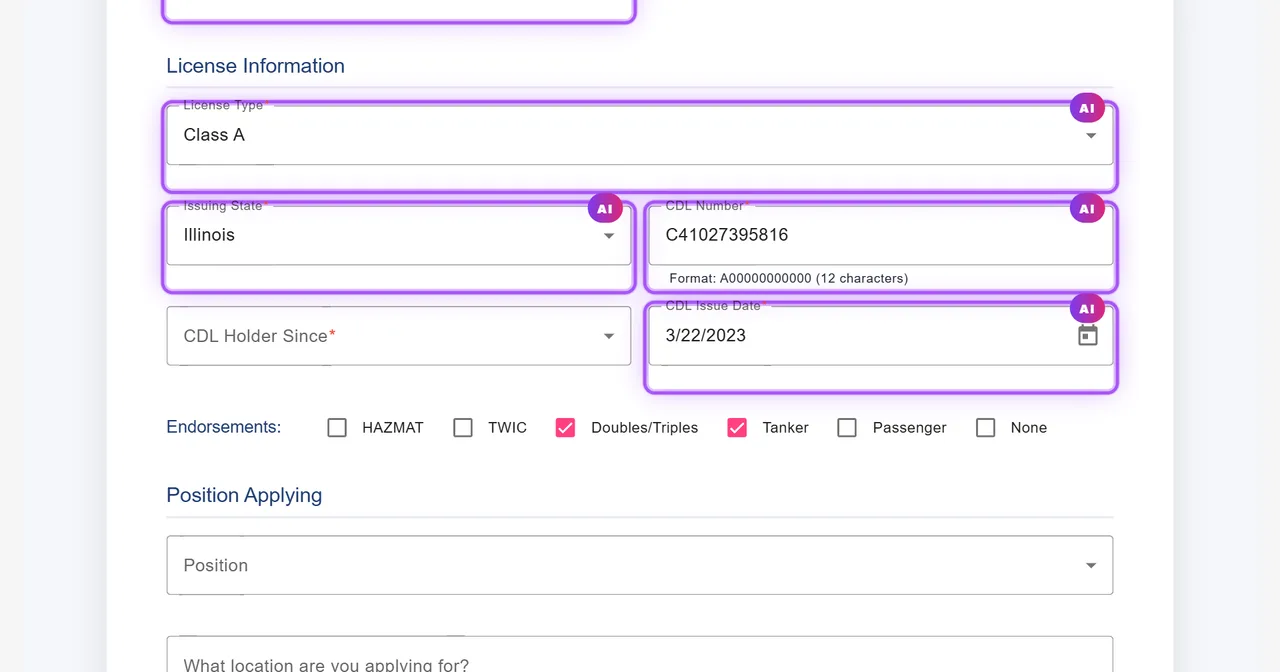1280x672 pixels.
Task: Click the AI badge on Issuing State
Action: coord(605,209)
